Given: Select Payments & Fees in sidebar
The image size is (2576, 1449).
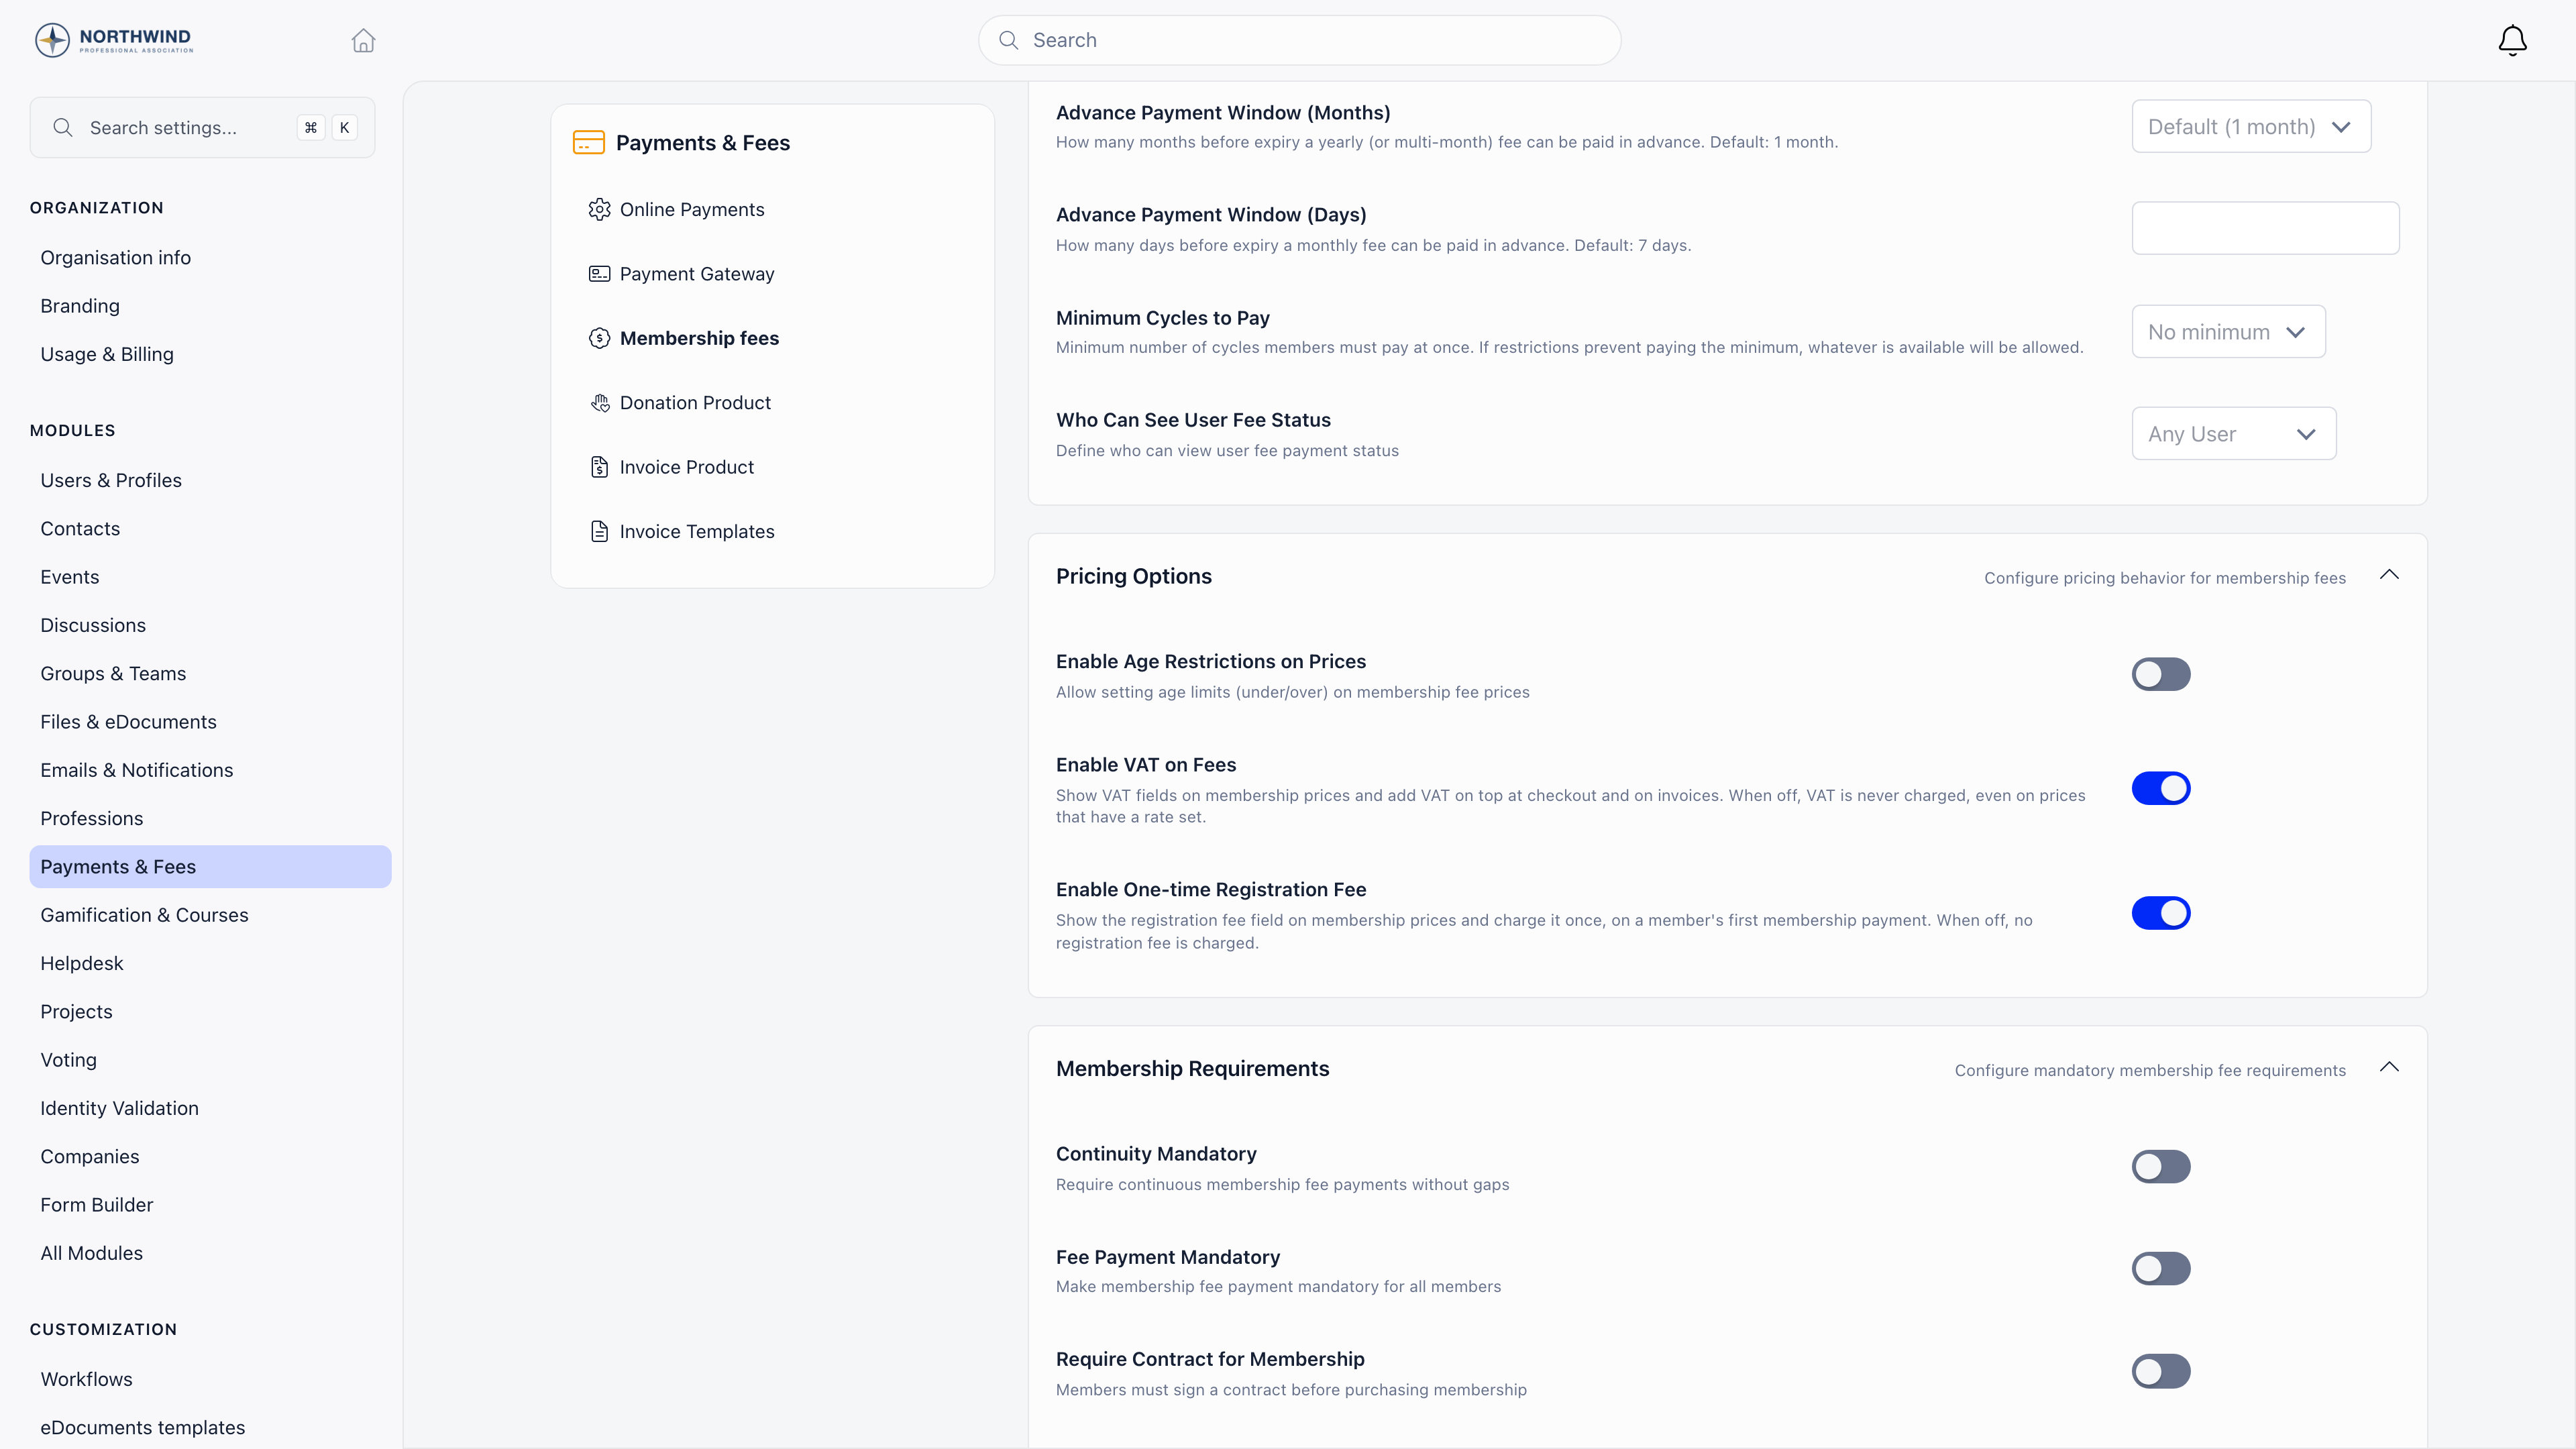Looking at the screenshot, I should [x=210, y=866].
